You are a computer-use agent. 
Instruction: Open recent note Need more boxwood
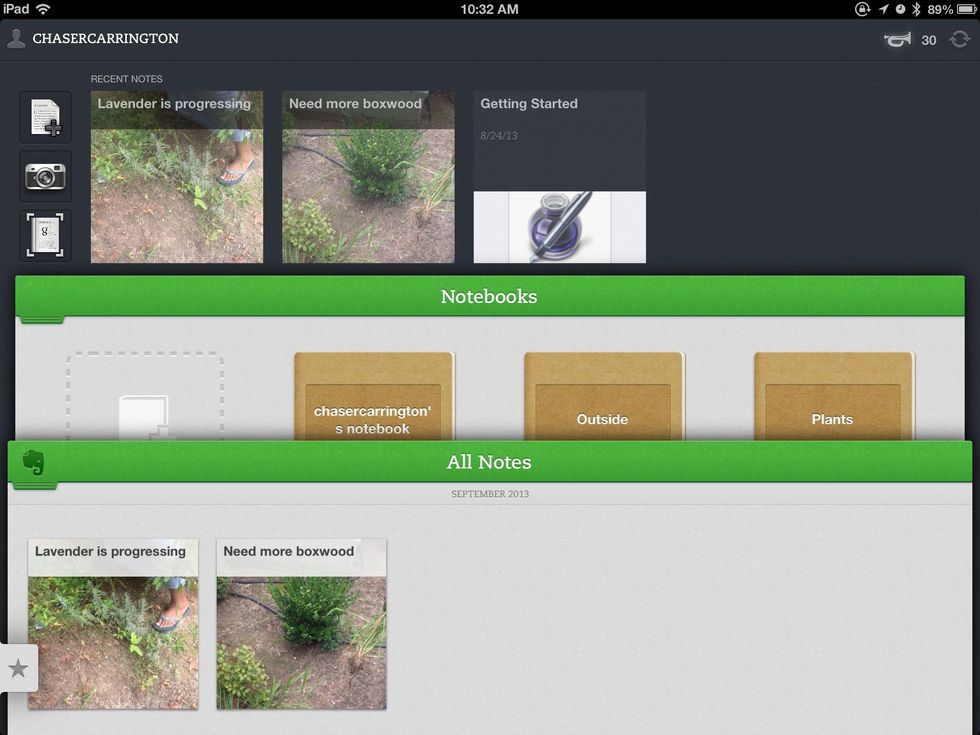[x=368, y=177]
